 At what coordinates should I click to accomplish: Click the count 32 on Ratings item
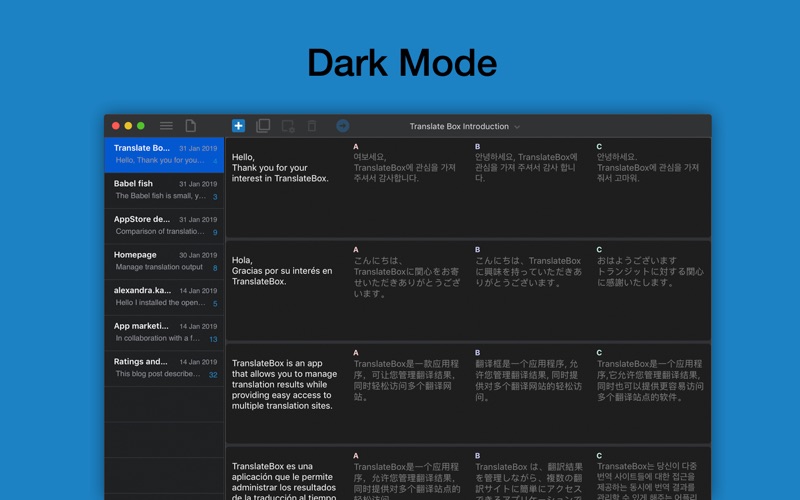(x=213, y=375)
